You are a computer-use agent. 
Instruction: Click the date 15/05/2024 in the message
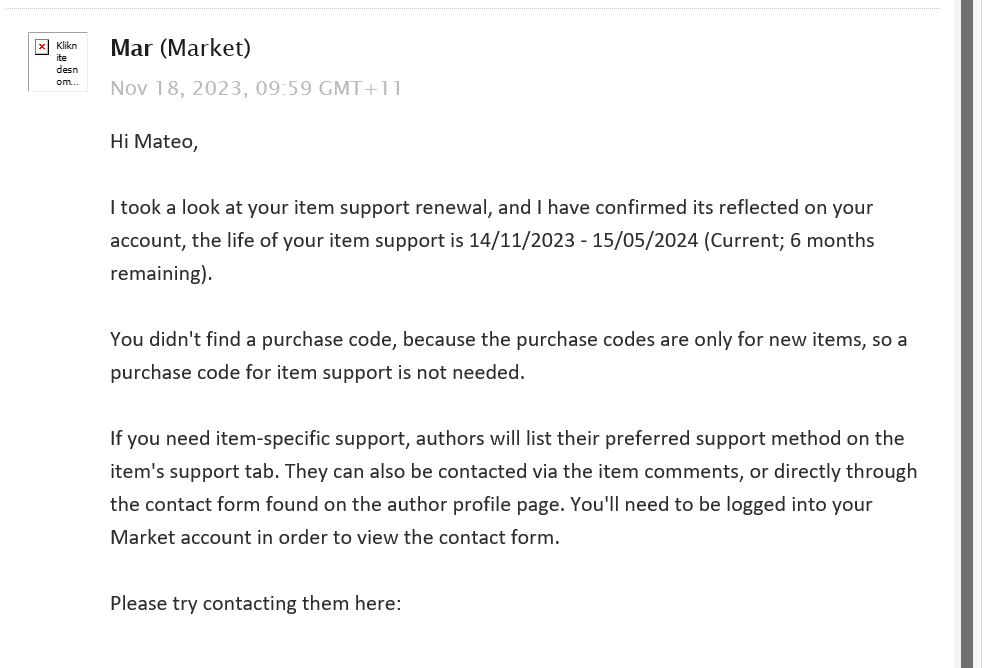click(x=645, y=240)
